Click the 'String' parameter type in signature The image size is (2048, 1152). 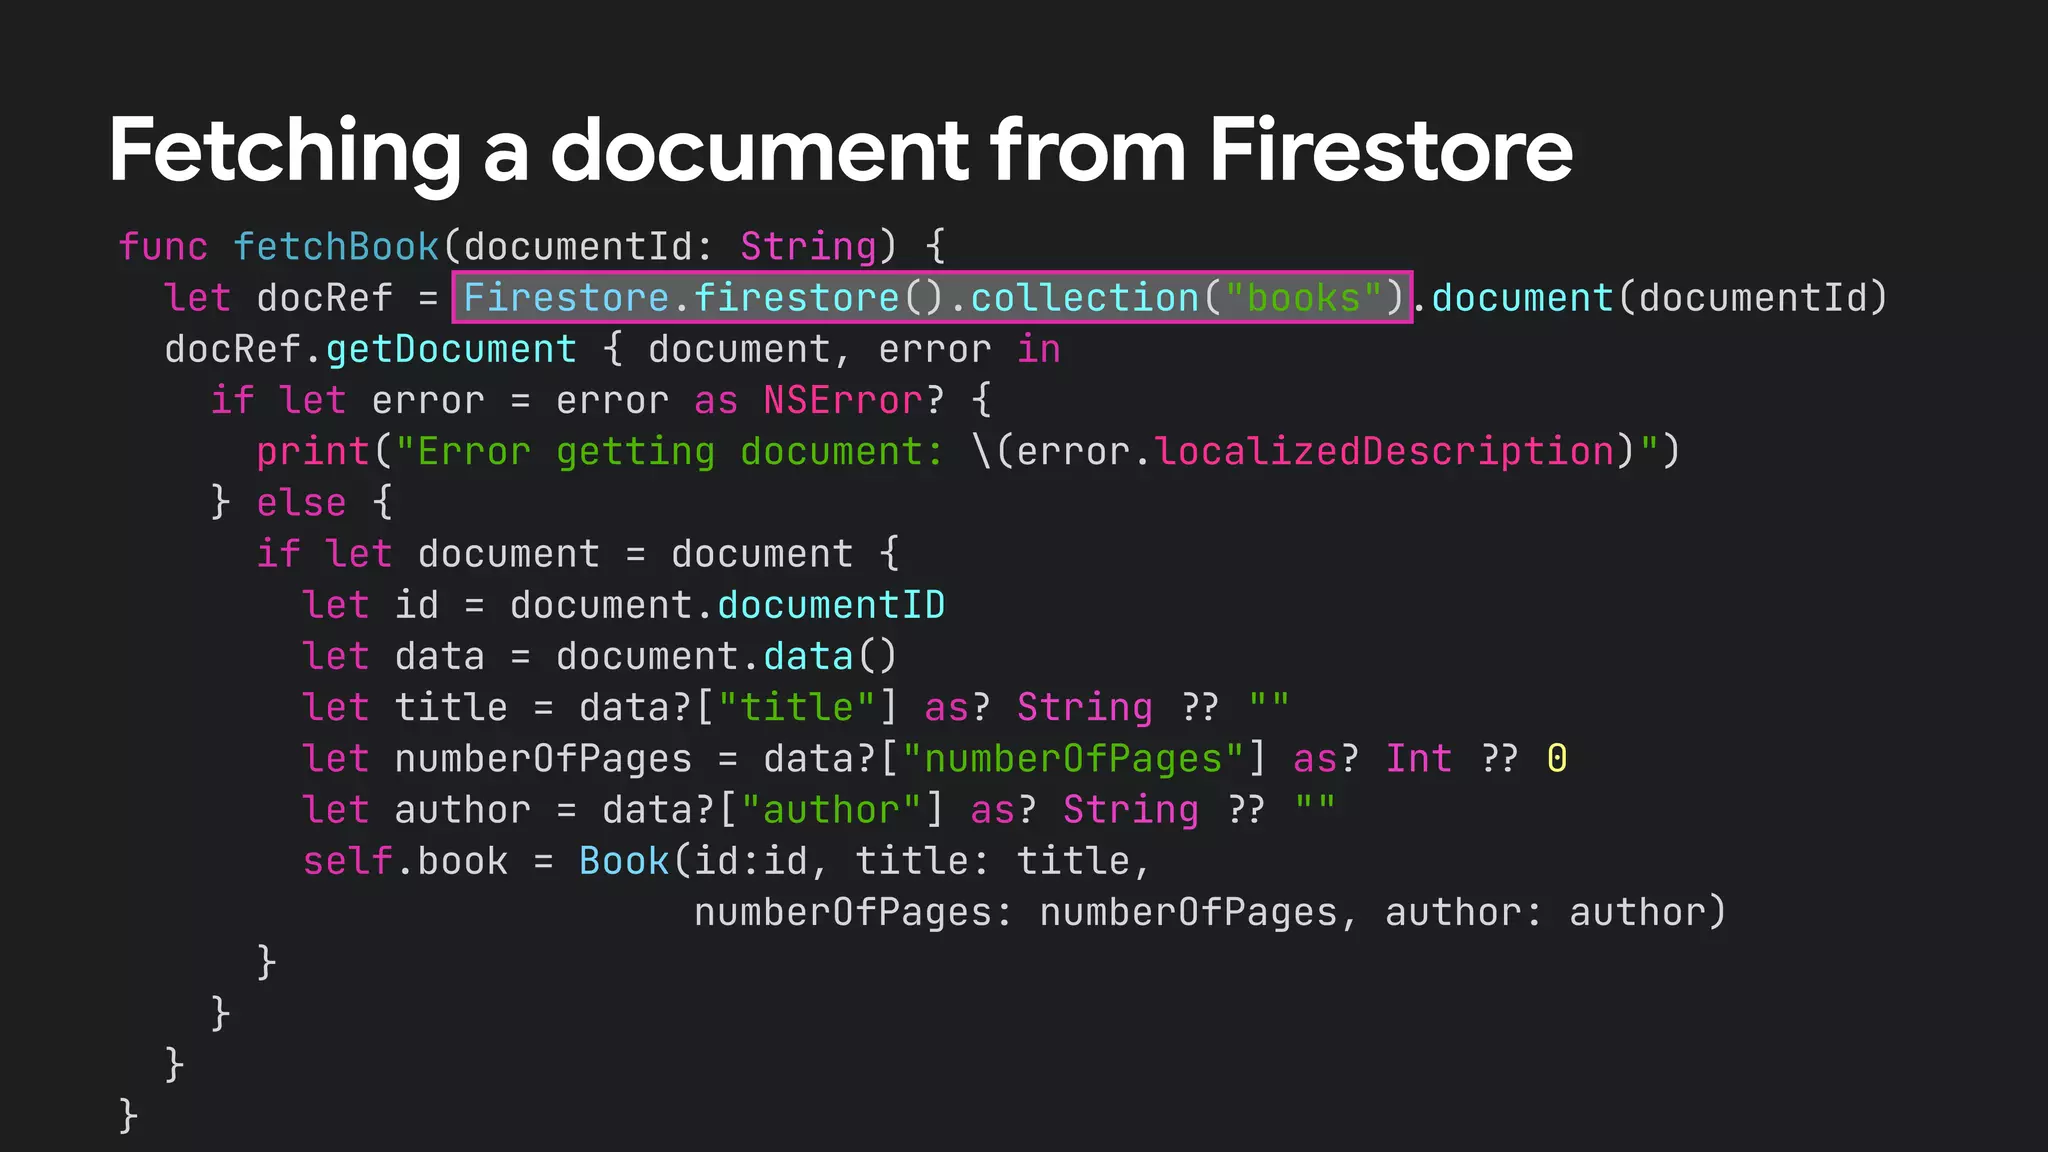[x=808, y=246]
